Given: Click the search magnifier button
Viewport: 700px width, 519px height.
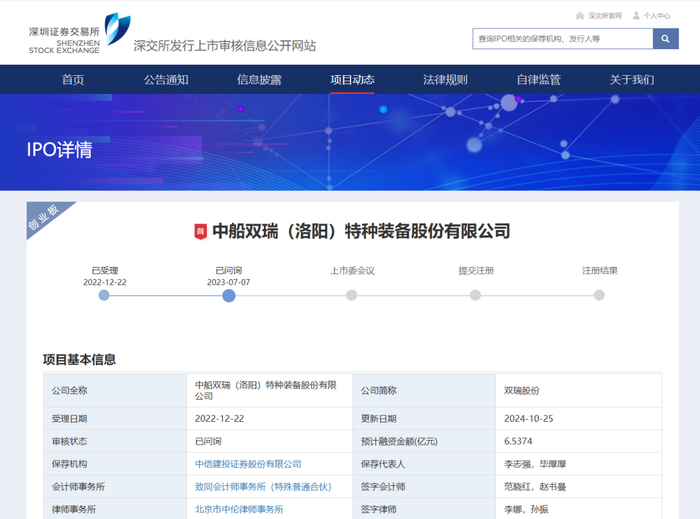Looking at the screenshot, I should coord(665,39).
